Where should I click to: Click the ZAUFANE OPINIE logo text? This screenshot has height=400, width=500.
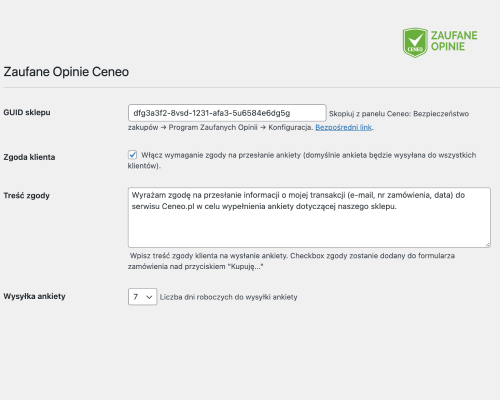454,41
